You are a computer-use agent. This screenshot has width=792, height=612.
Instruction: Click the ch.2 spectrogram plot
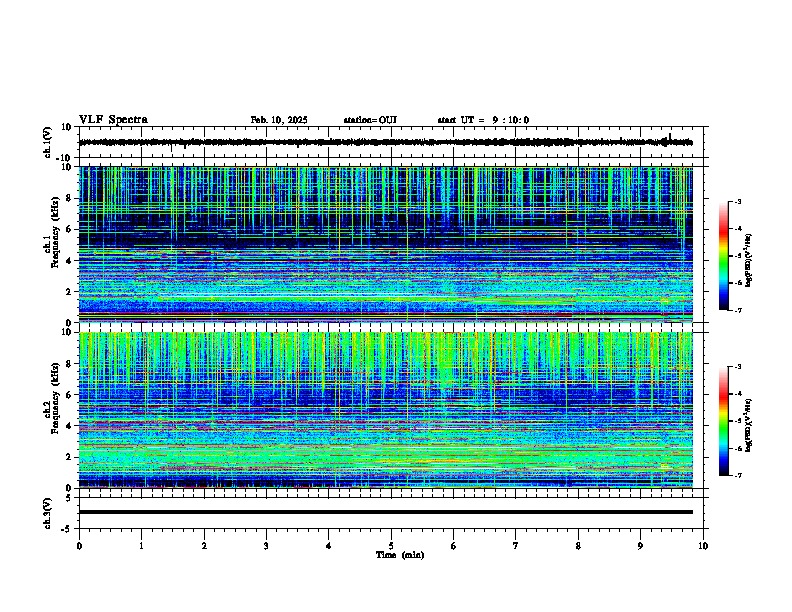[386, 410]
